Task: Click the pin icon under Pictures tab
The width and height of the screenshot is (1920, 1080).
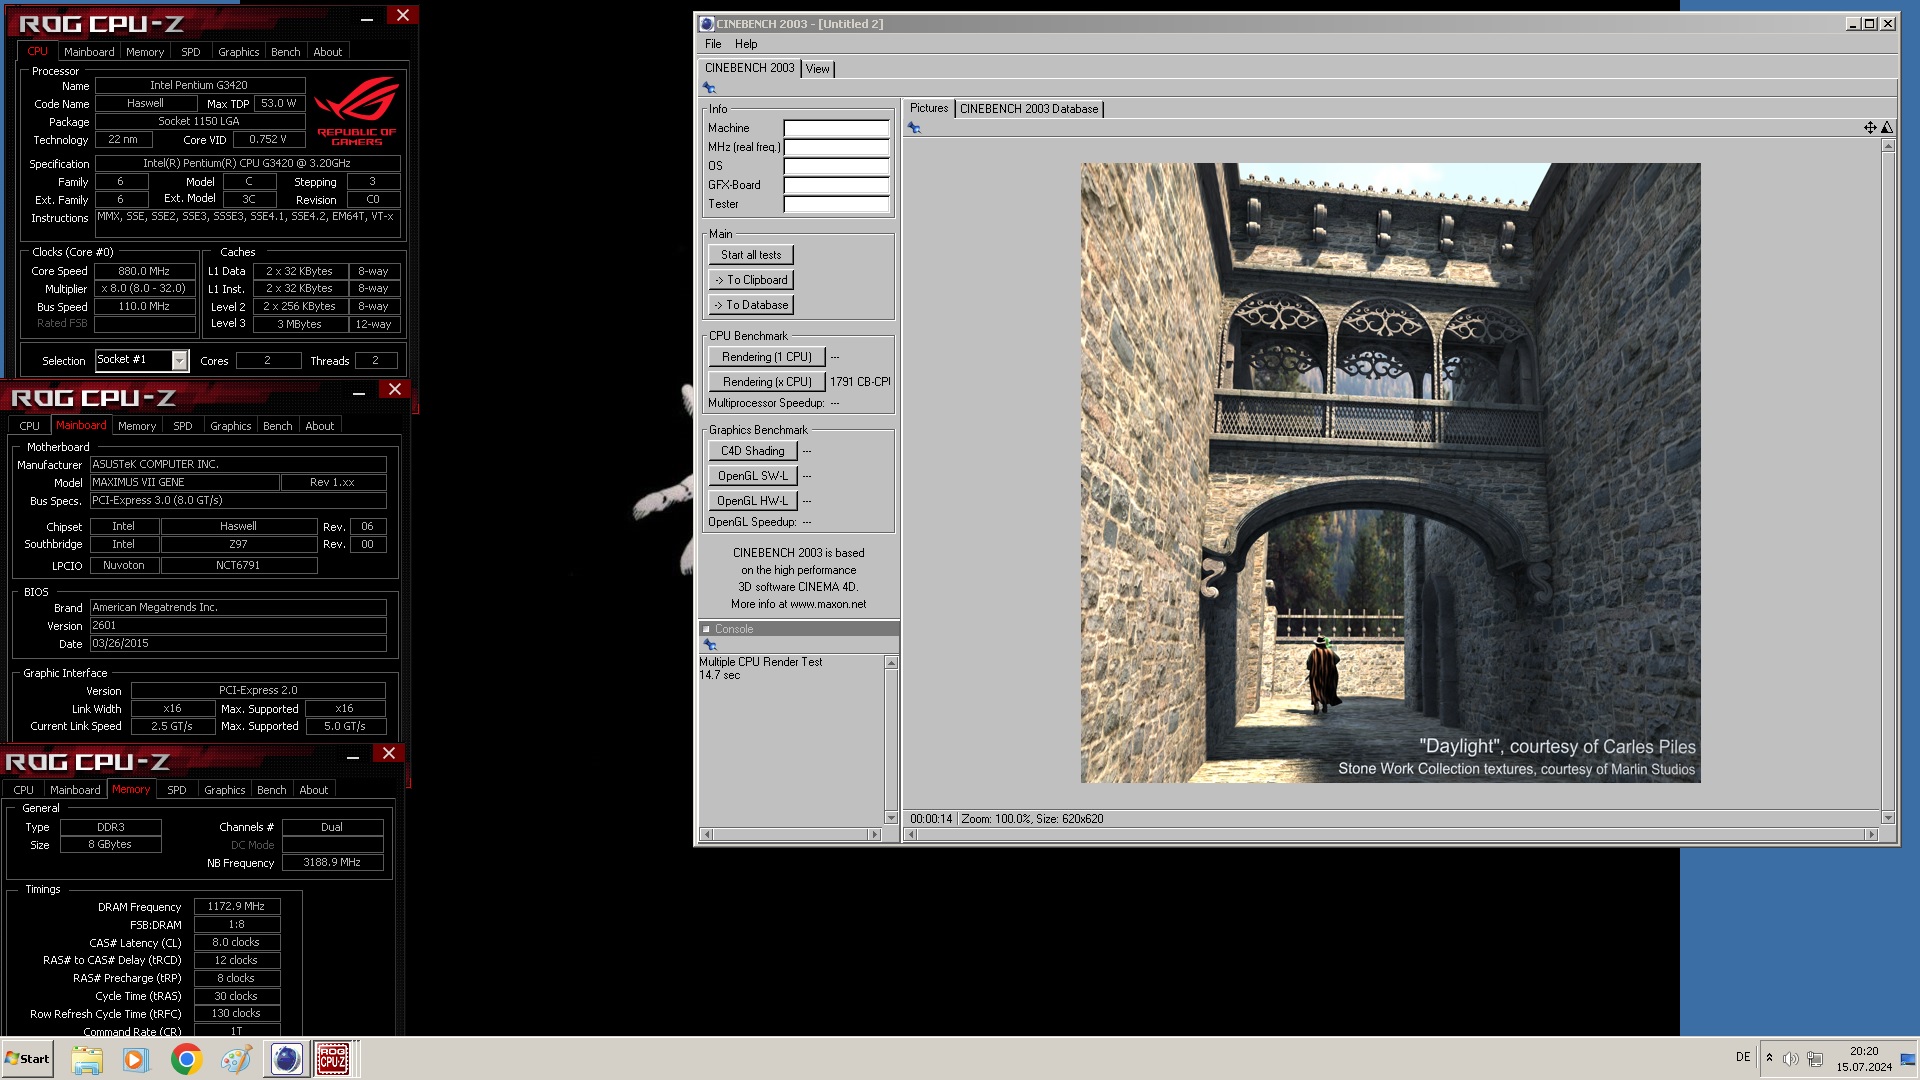Action: point(914,128)
